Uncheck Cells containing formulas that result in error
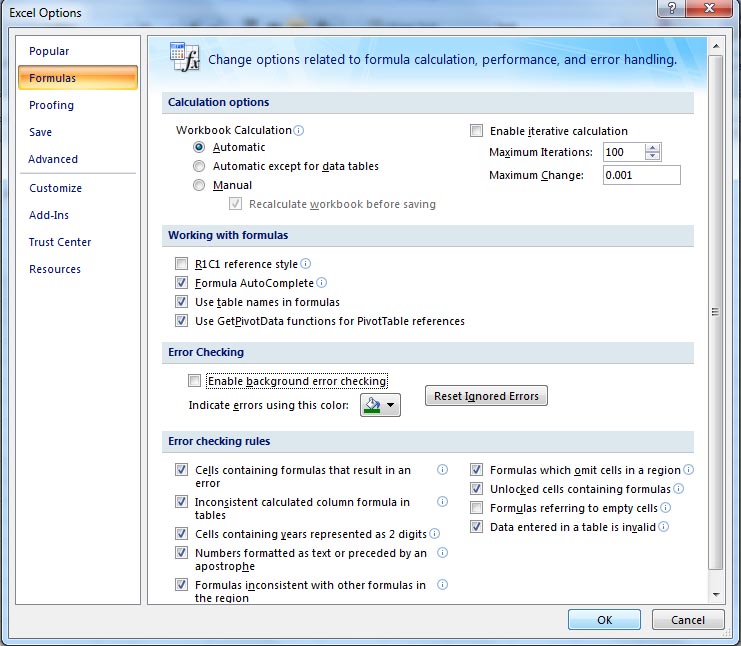 click(181, 469)
